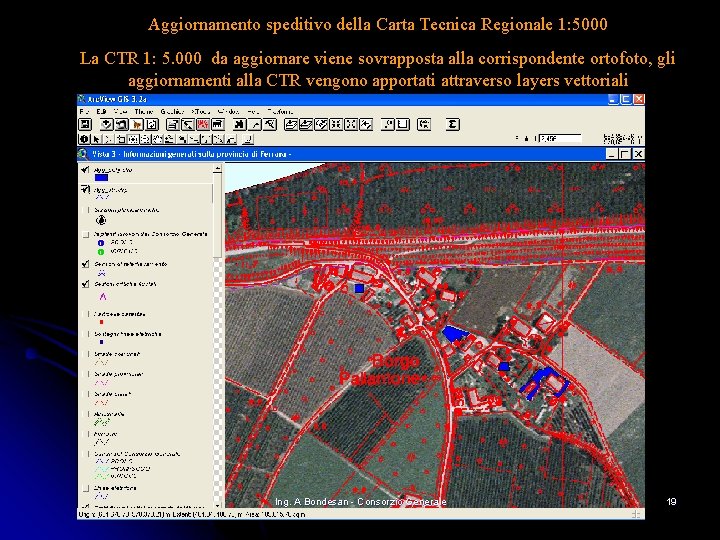
Task: Choose the Select Feature tool, fourth in tool row
Action: (x=120, y=139)
